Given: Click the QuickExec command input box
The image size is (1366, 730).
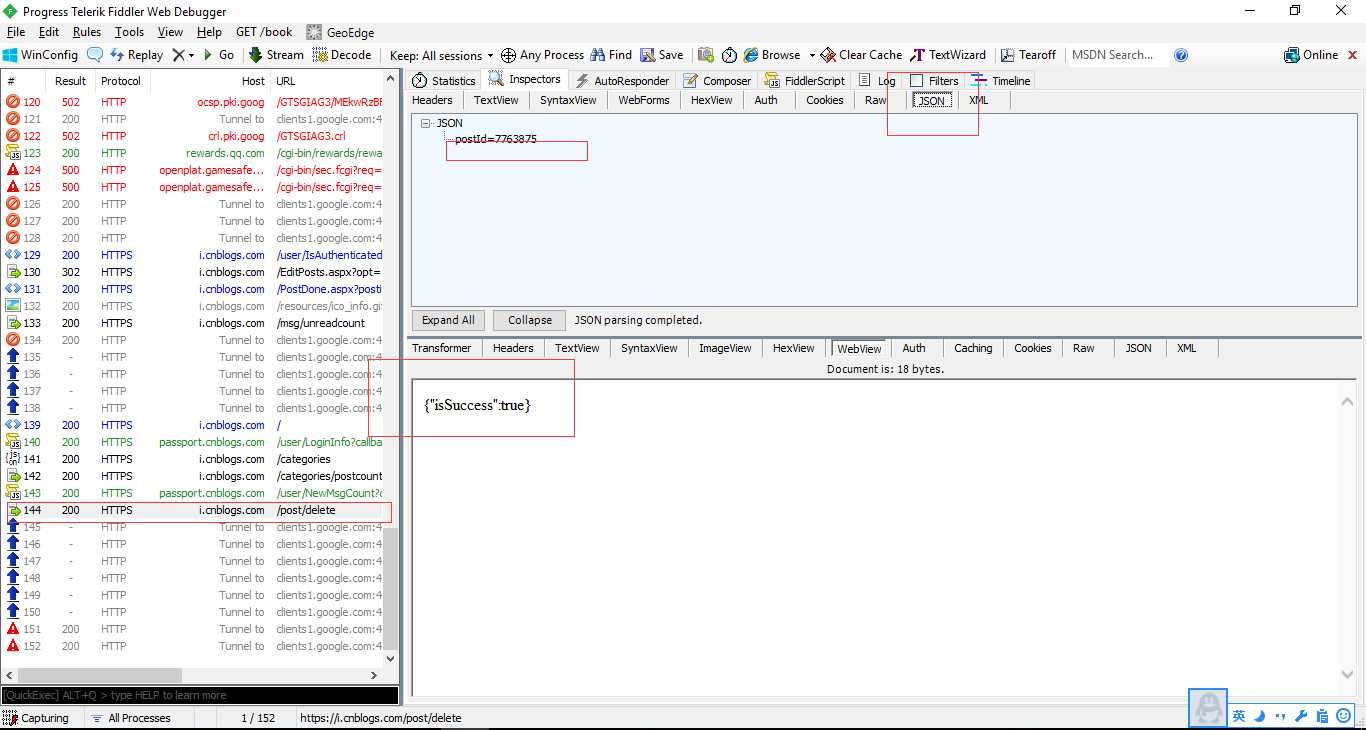Looking at the screenshot, I should [x=200, y=695].
